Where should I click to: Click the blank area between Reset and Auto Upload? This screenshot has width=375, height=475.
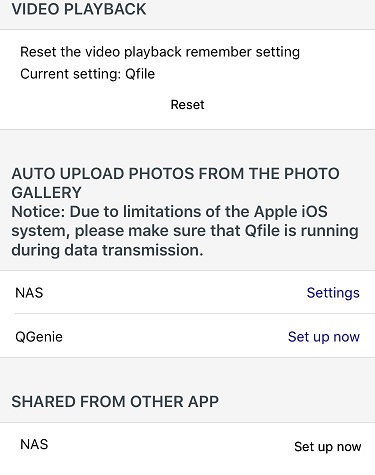(x=187, y=147)
